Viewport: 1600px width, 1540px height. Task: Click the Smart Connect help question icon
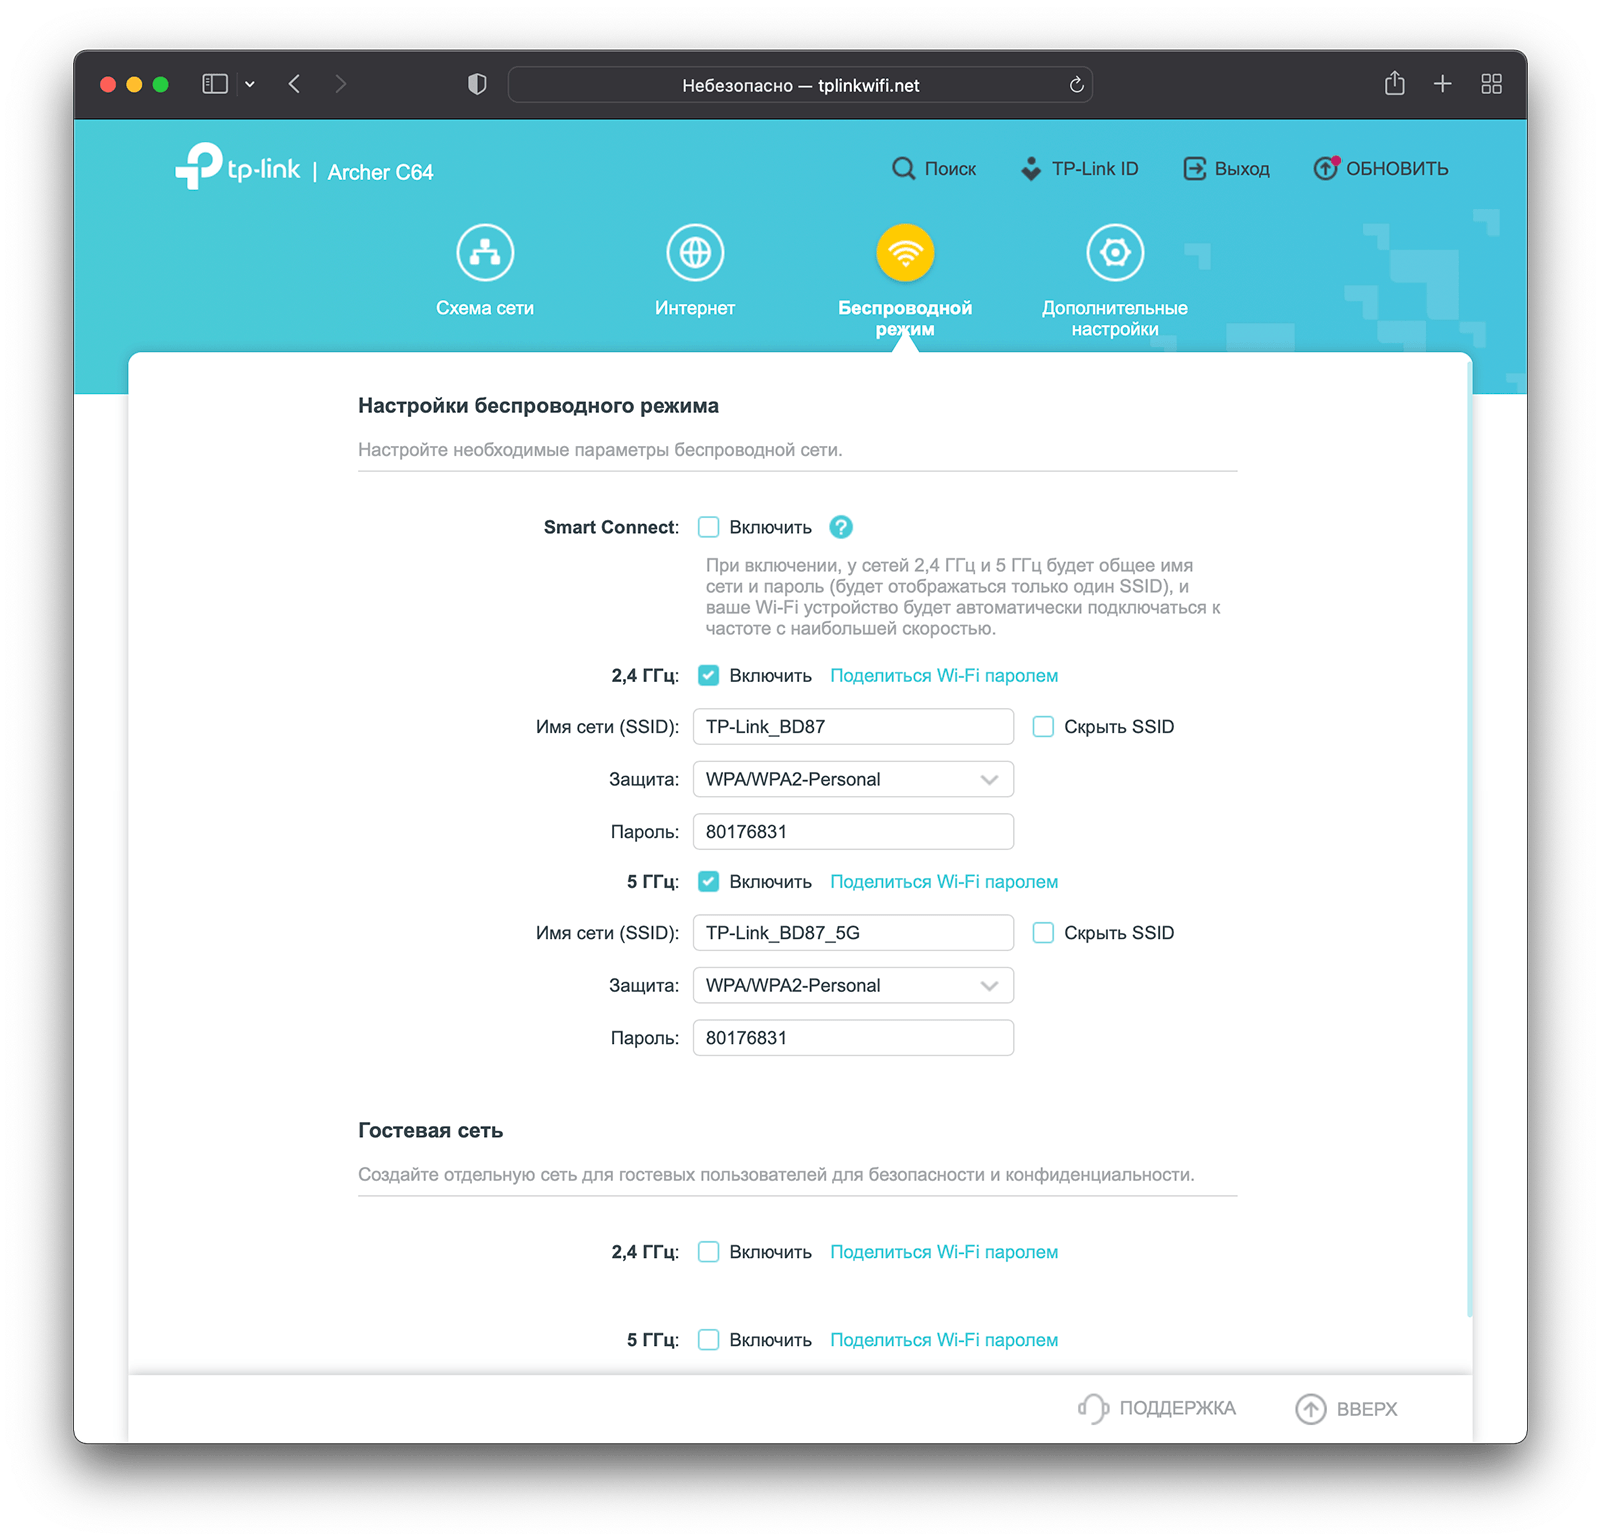pyautogui.click(x=841, y=527)
